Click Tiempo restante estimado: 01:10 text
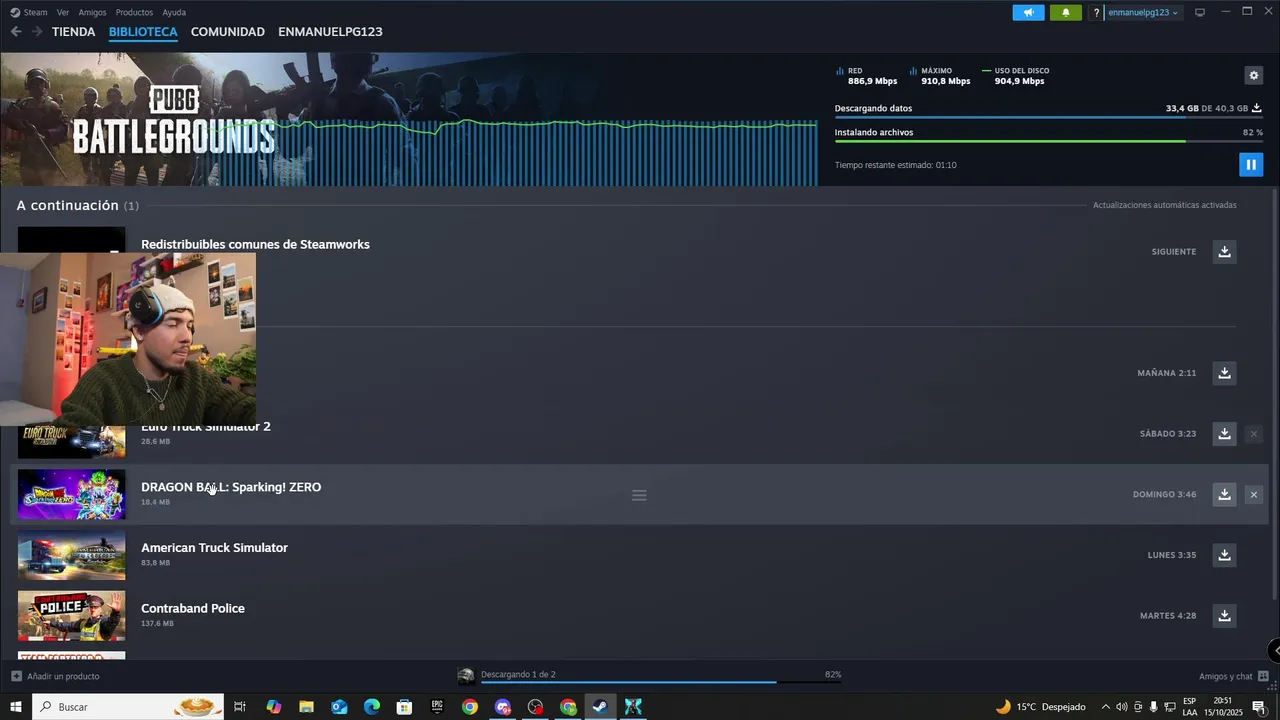 coord(895,165)
